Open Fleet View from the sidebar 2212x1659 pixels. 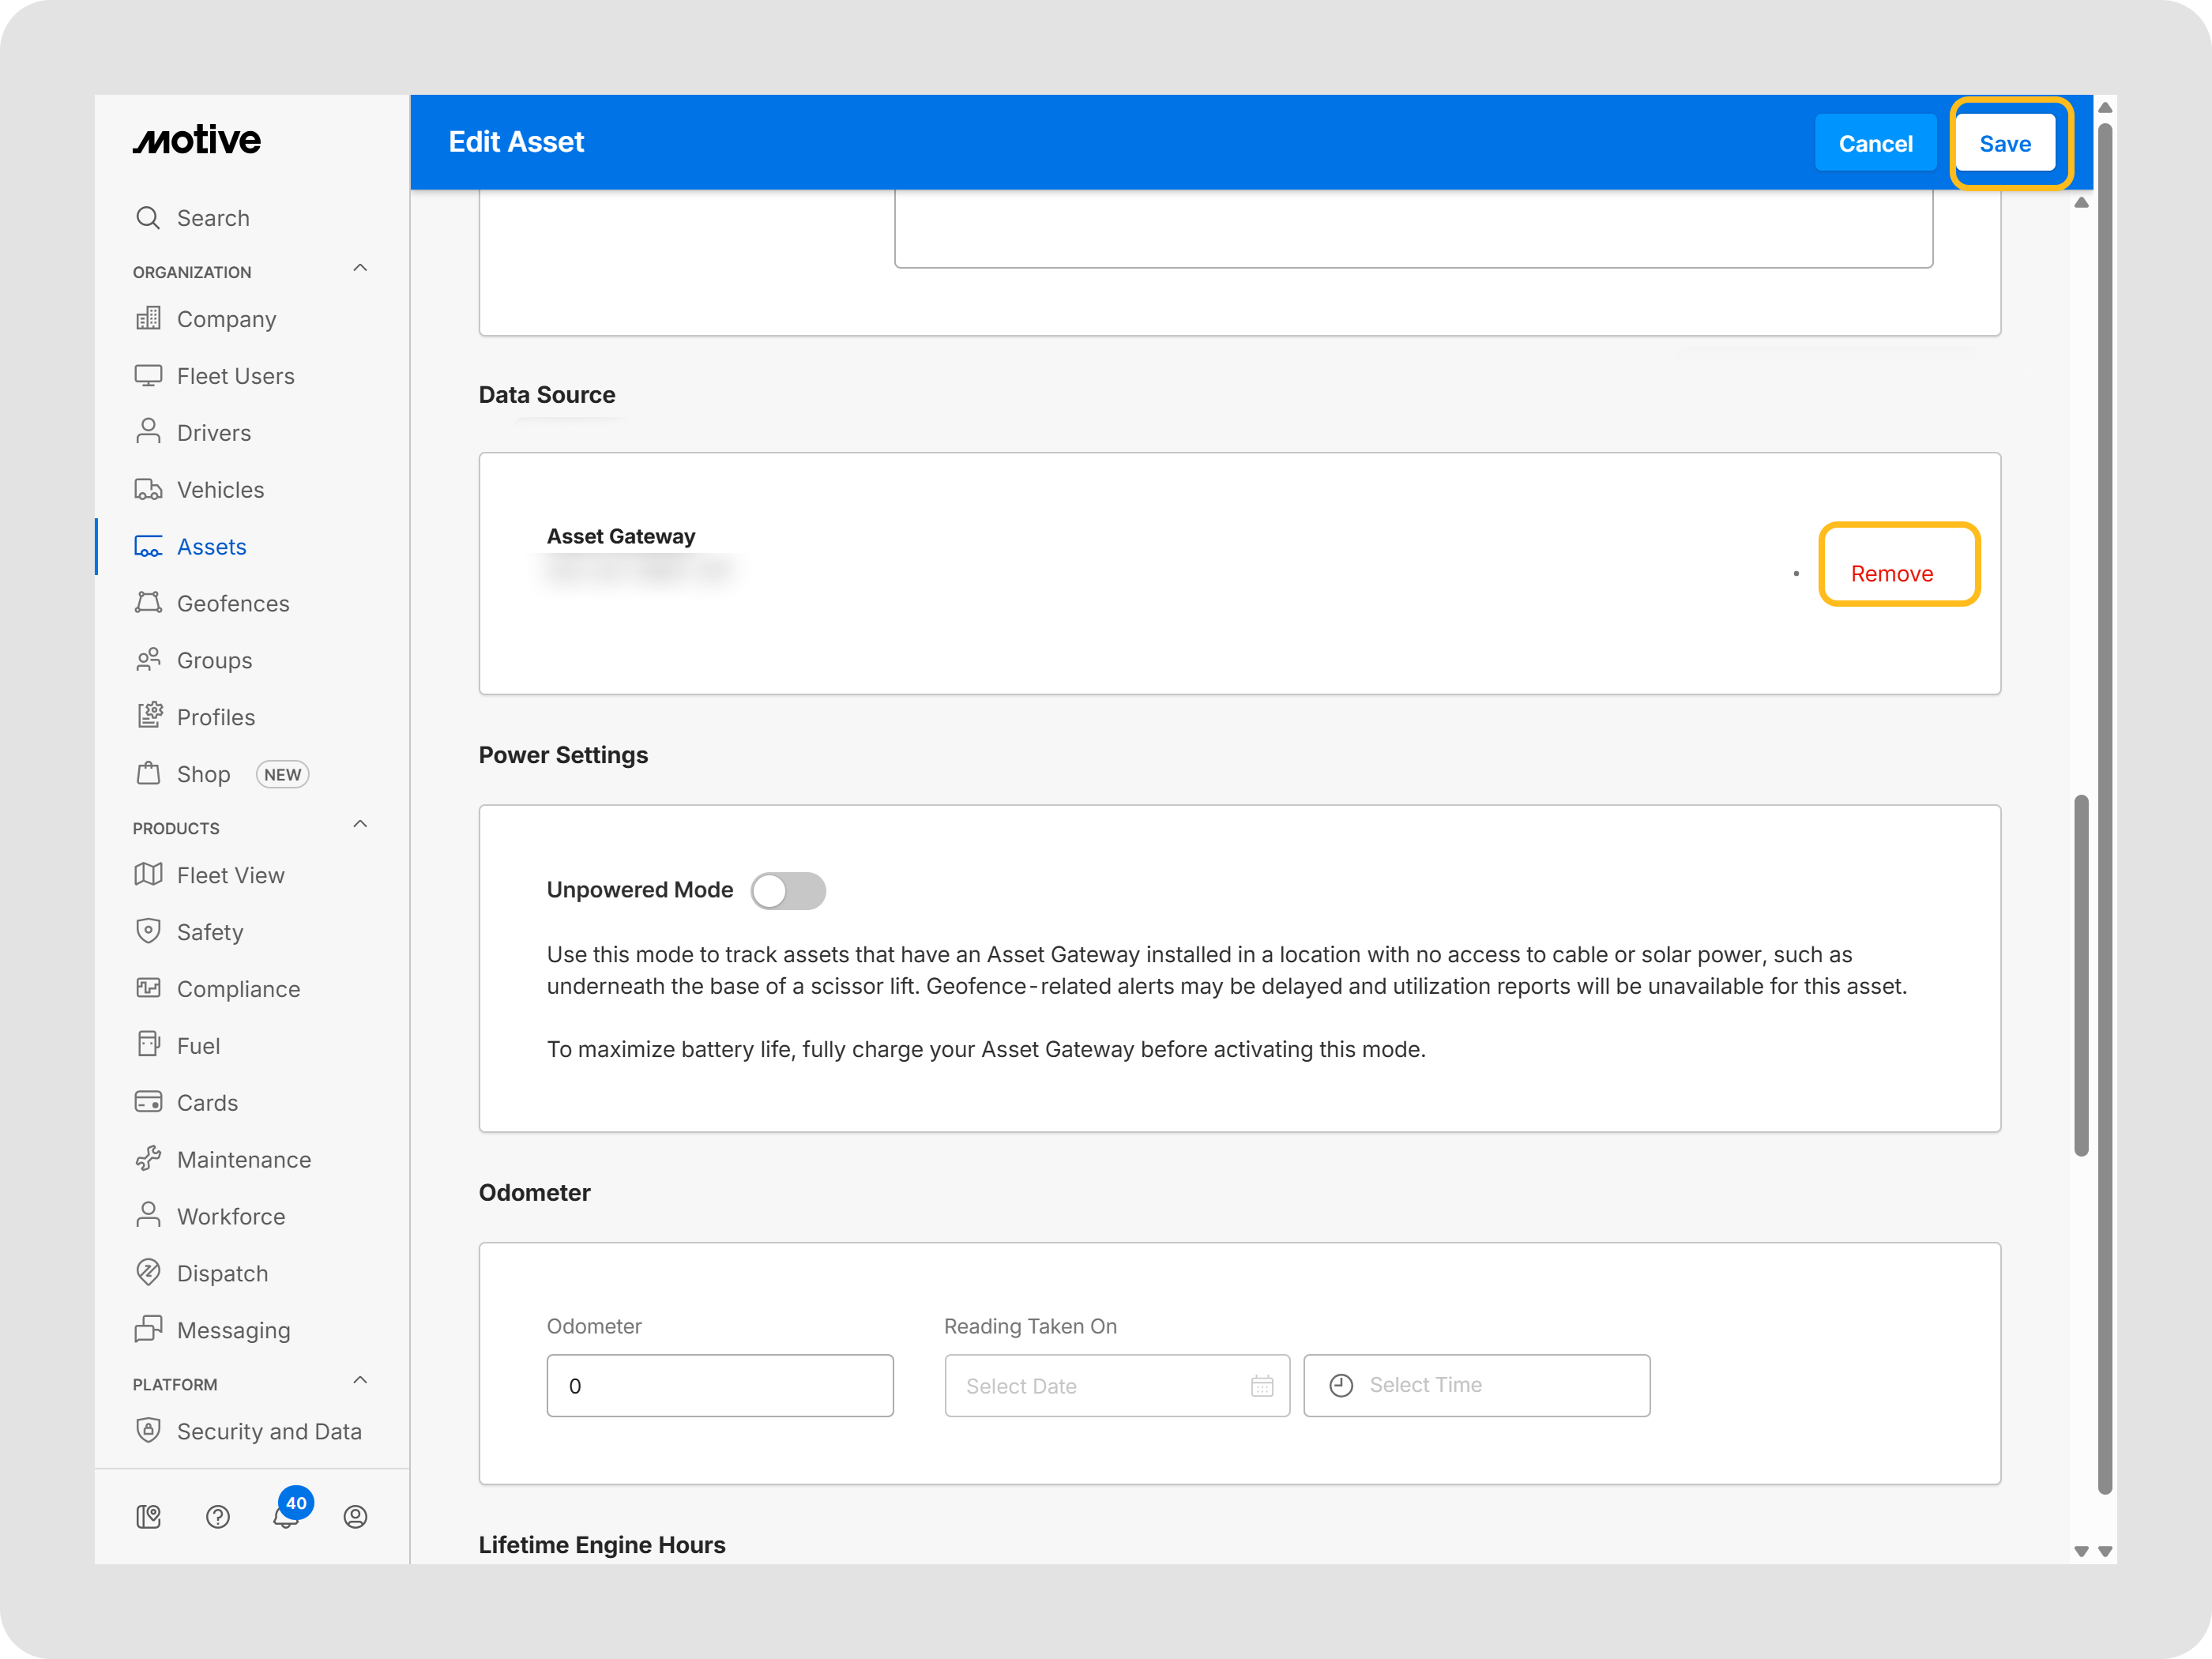pyautogui.click(x=230, y=876)
